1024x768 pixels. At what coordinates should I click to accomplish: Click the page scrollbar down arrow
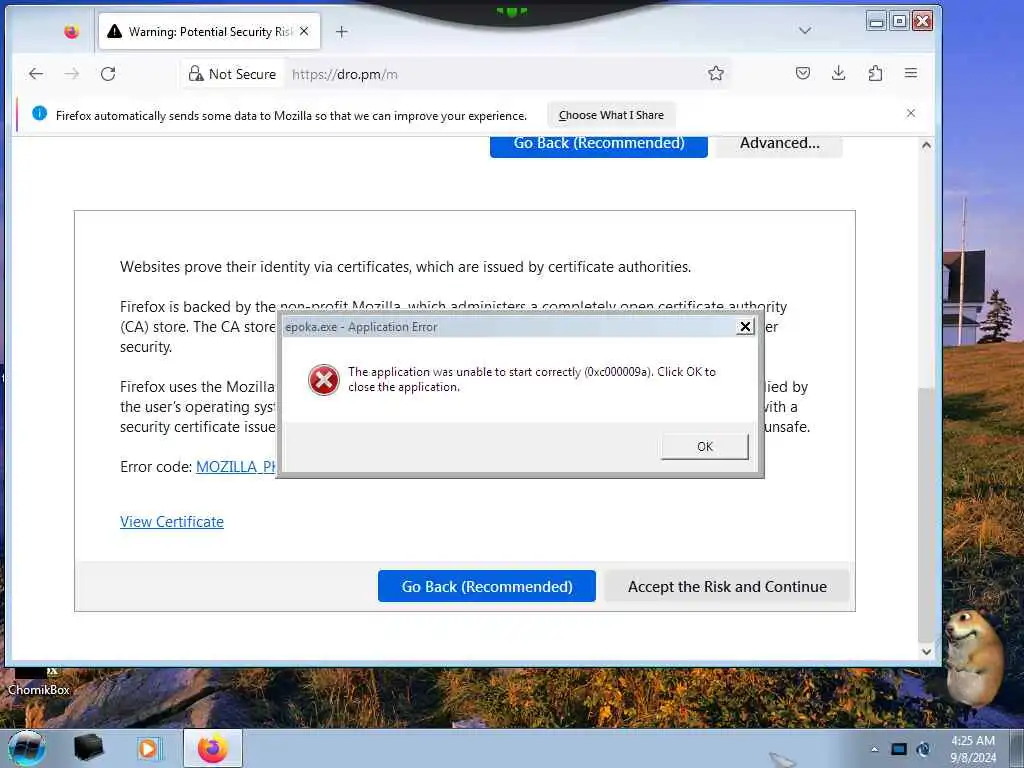click(926, 651)
